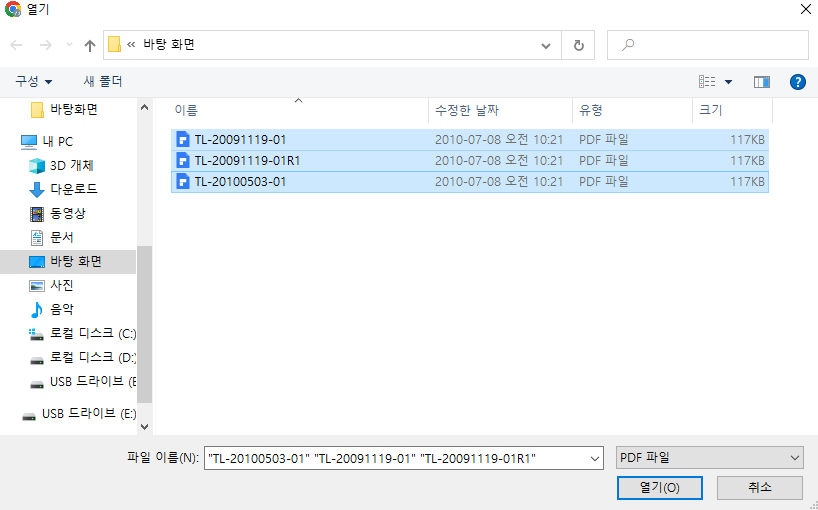Open the view options dropdown arrow
The width and height of the screenshot is (818, 510).
(x=728, y=82)
